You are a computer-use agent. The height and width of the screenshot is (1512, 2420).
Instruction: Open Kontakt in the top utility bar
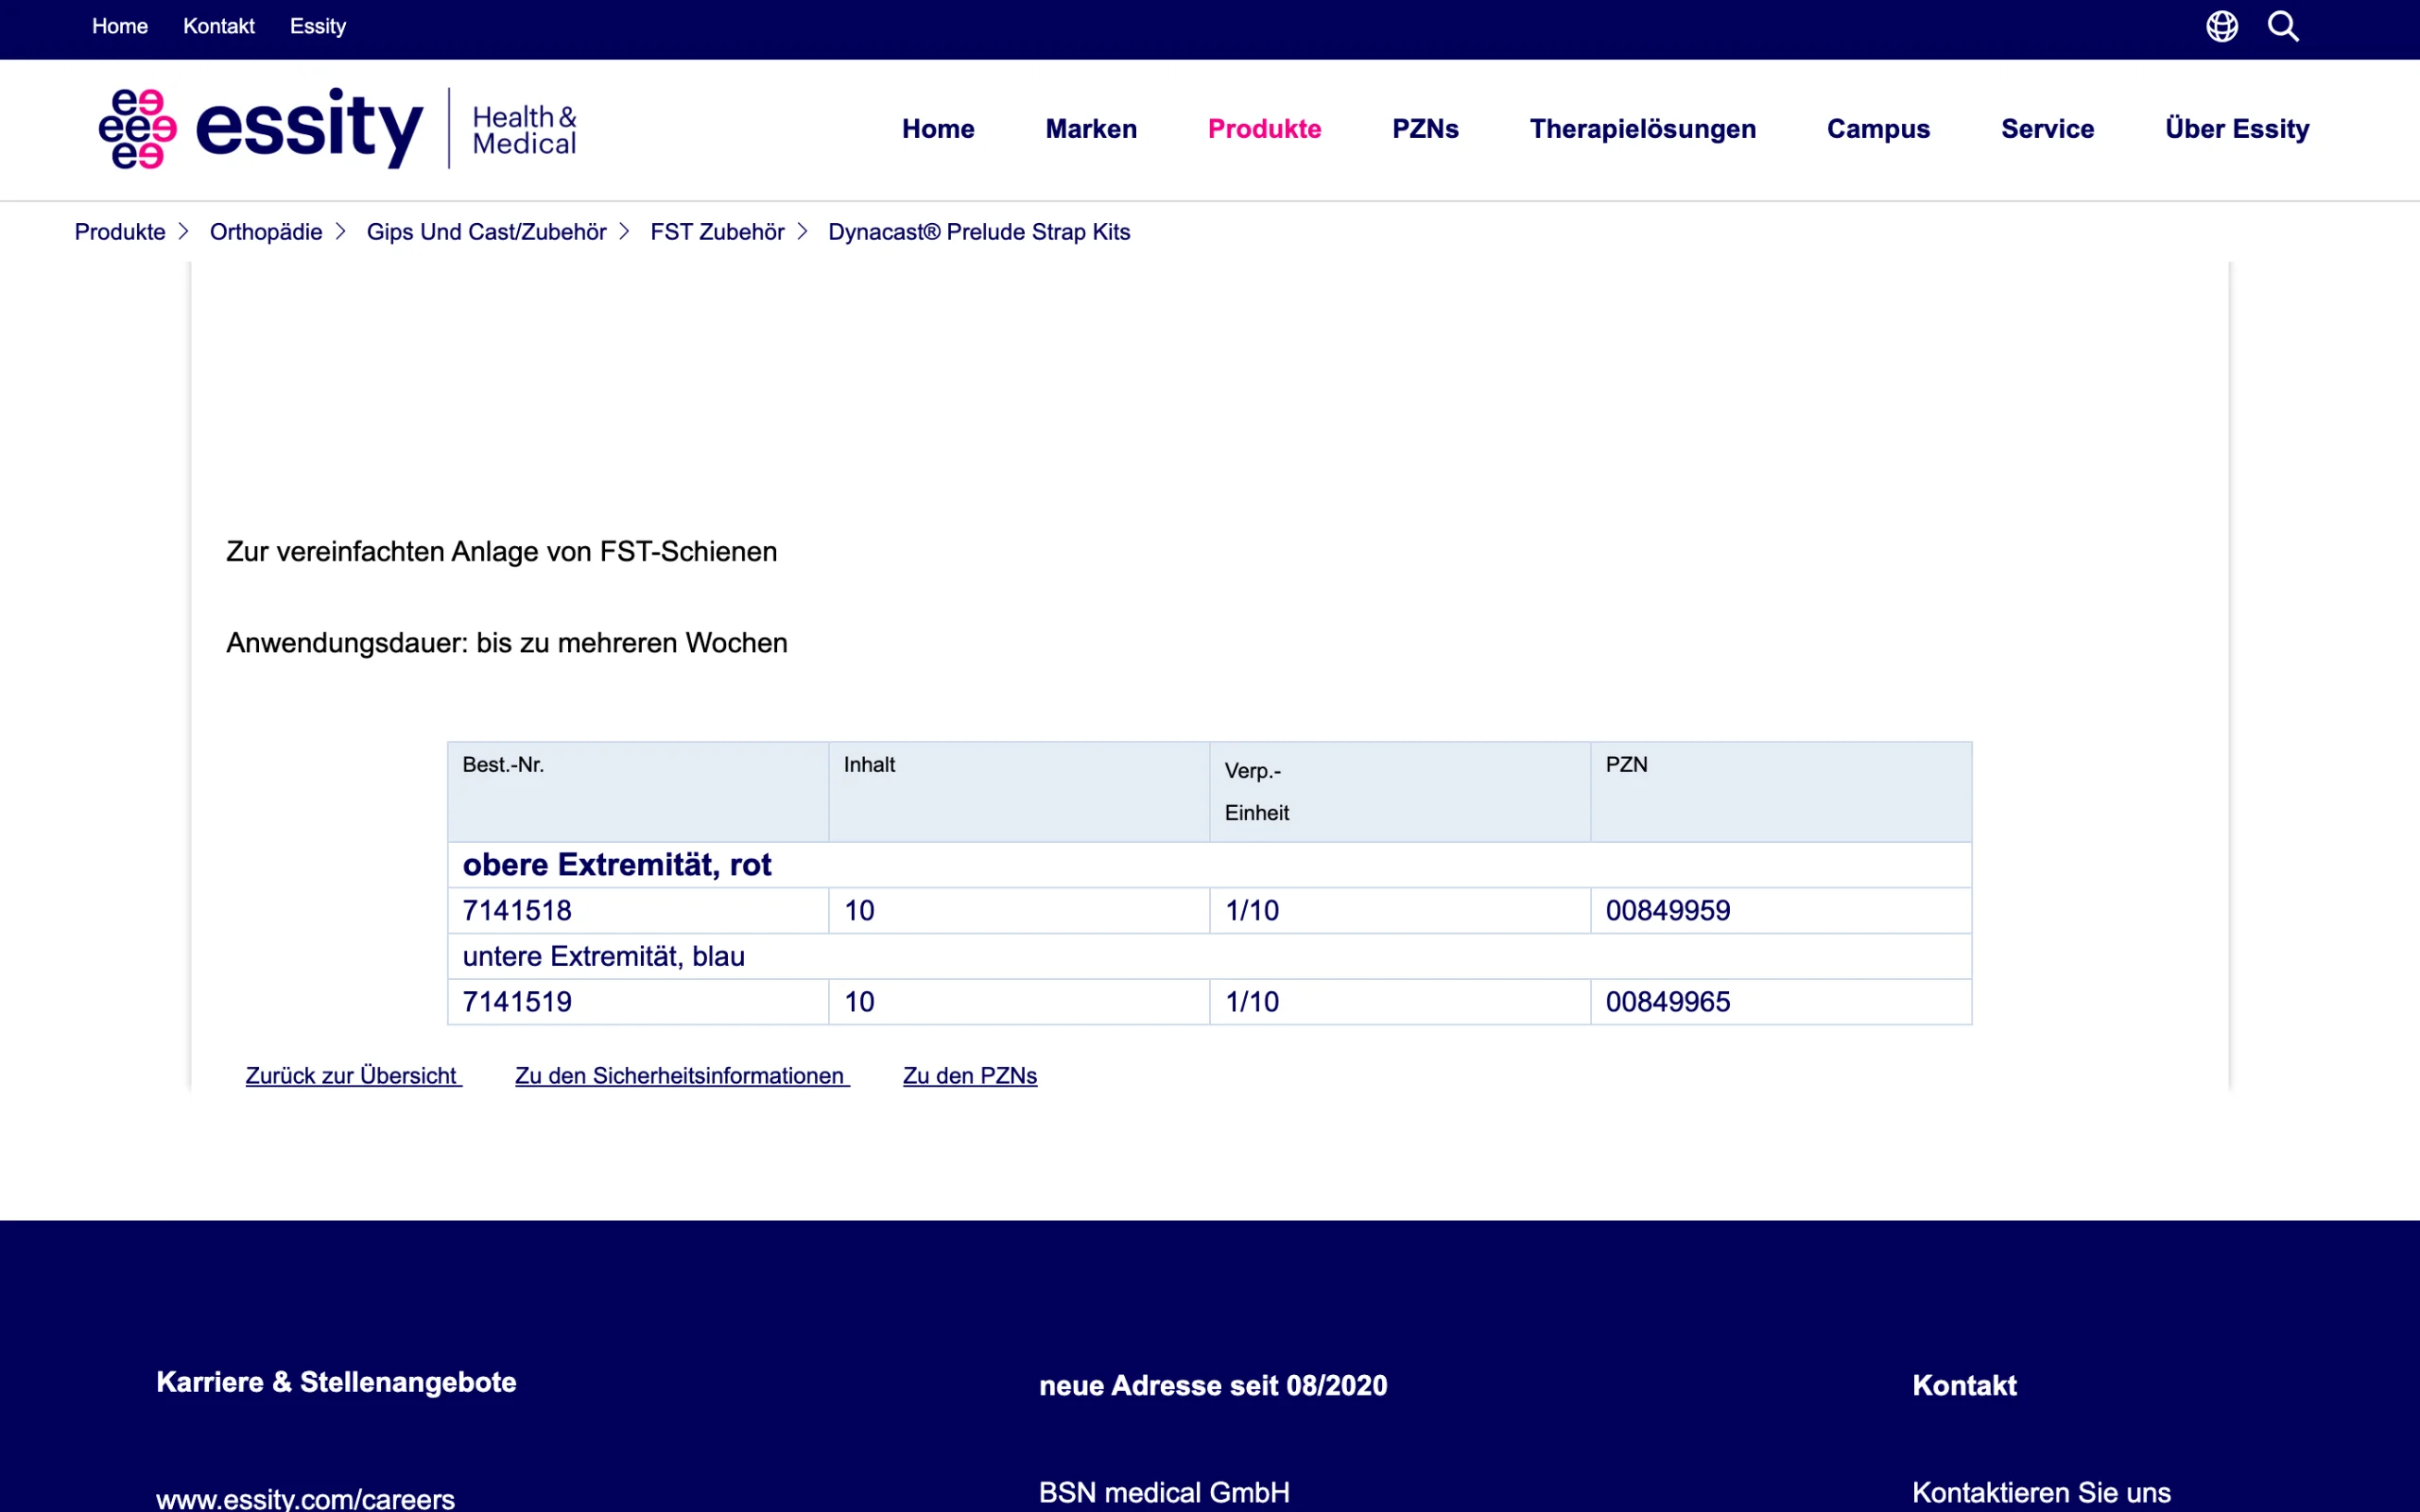[219, 26]
